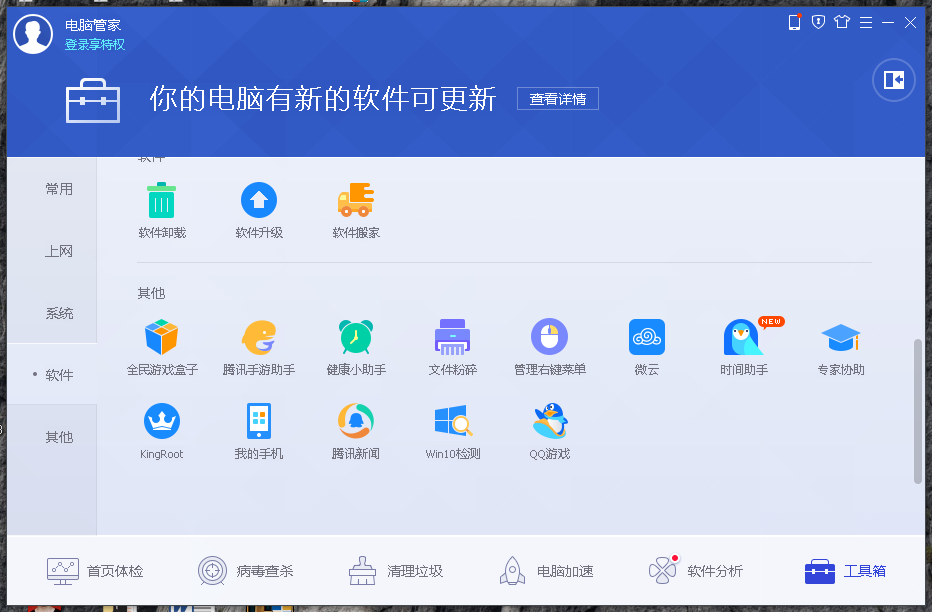Click 你的电脑有新的软件可更新 headline

pyautogui.click(x=323, y=99)
